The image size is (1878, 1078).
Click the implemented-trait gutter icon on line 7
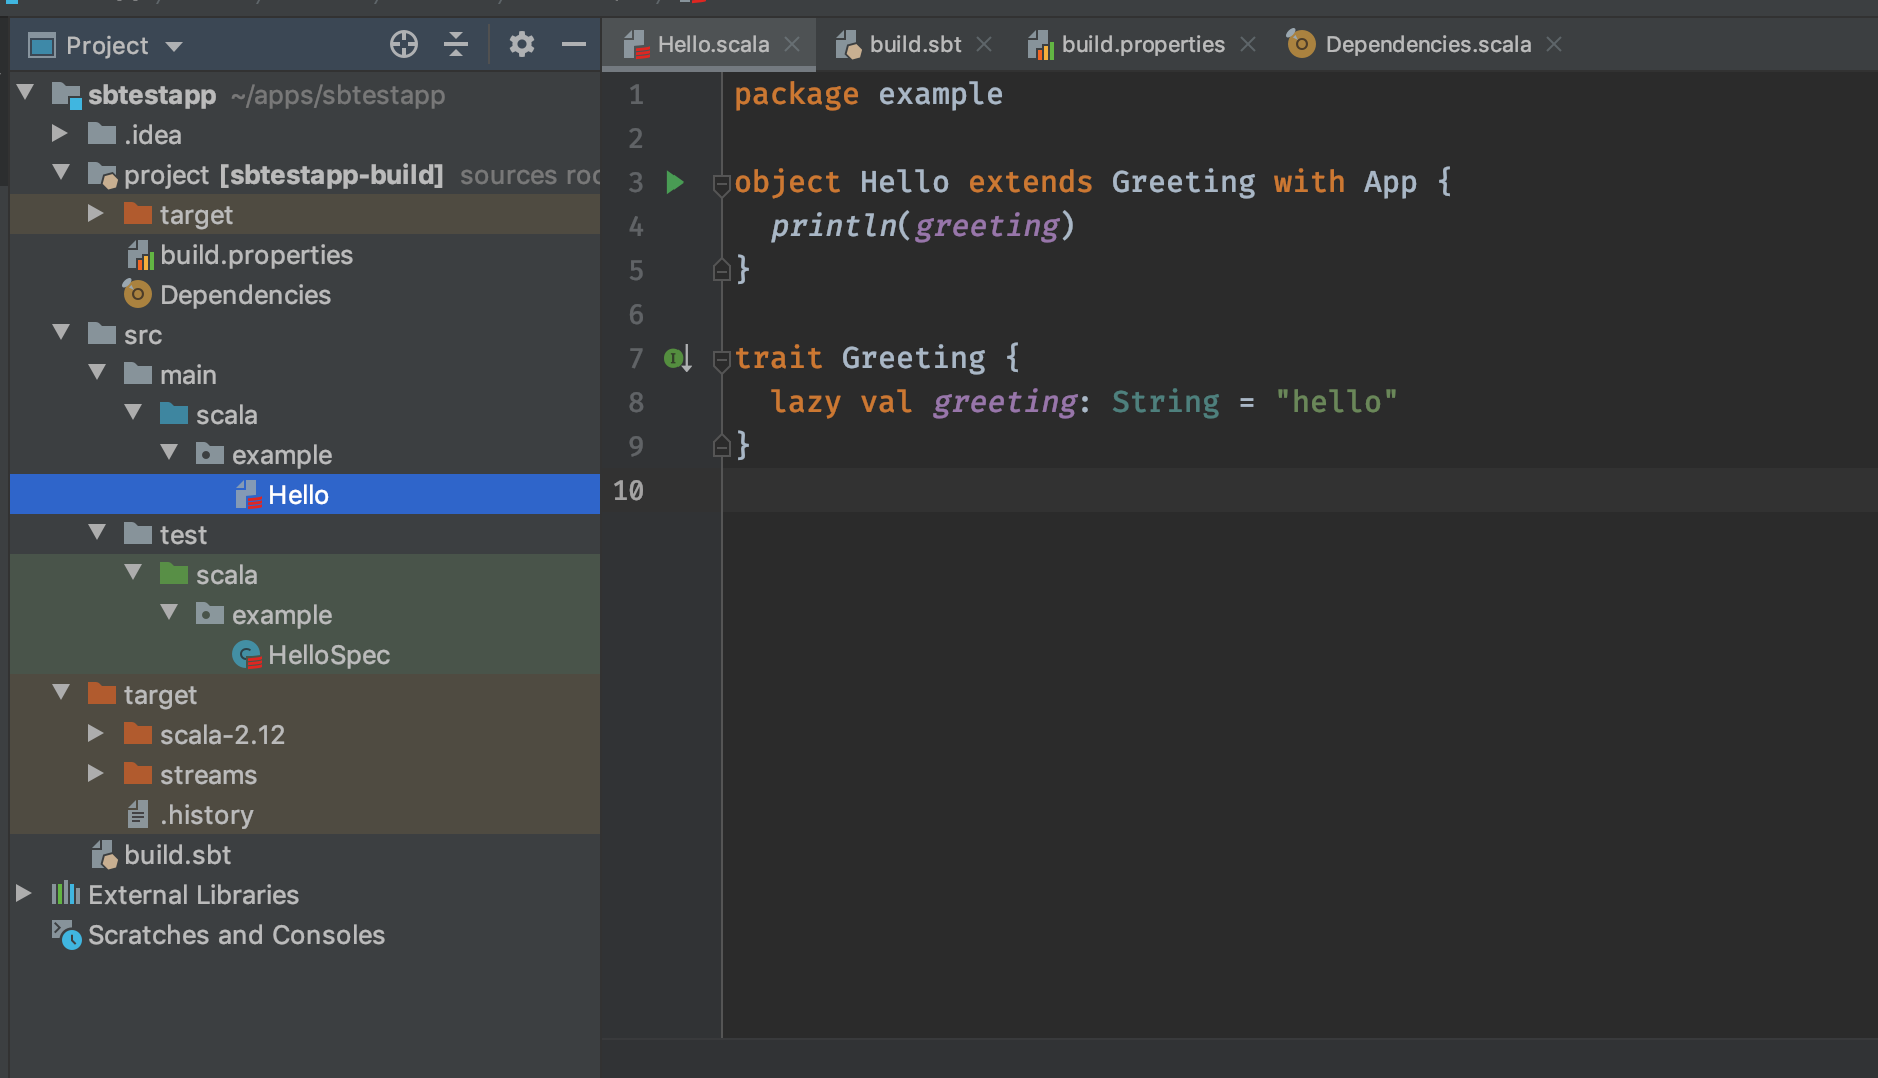pyautogui.click(x=678, y=358)
